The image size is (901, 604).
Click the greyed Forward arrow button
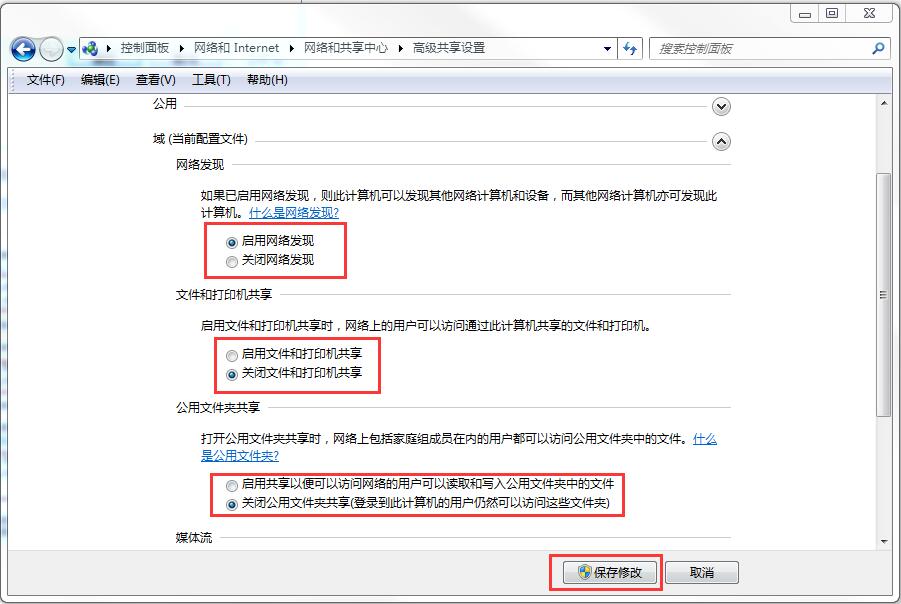51,49
